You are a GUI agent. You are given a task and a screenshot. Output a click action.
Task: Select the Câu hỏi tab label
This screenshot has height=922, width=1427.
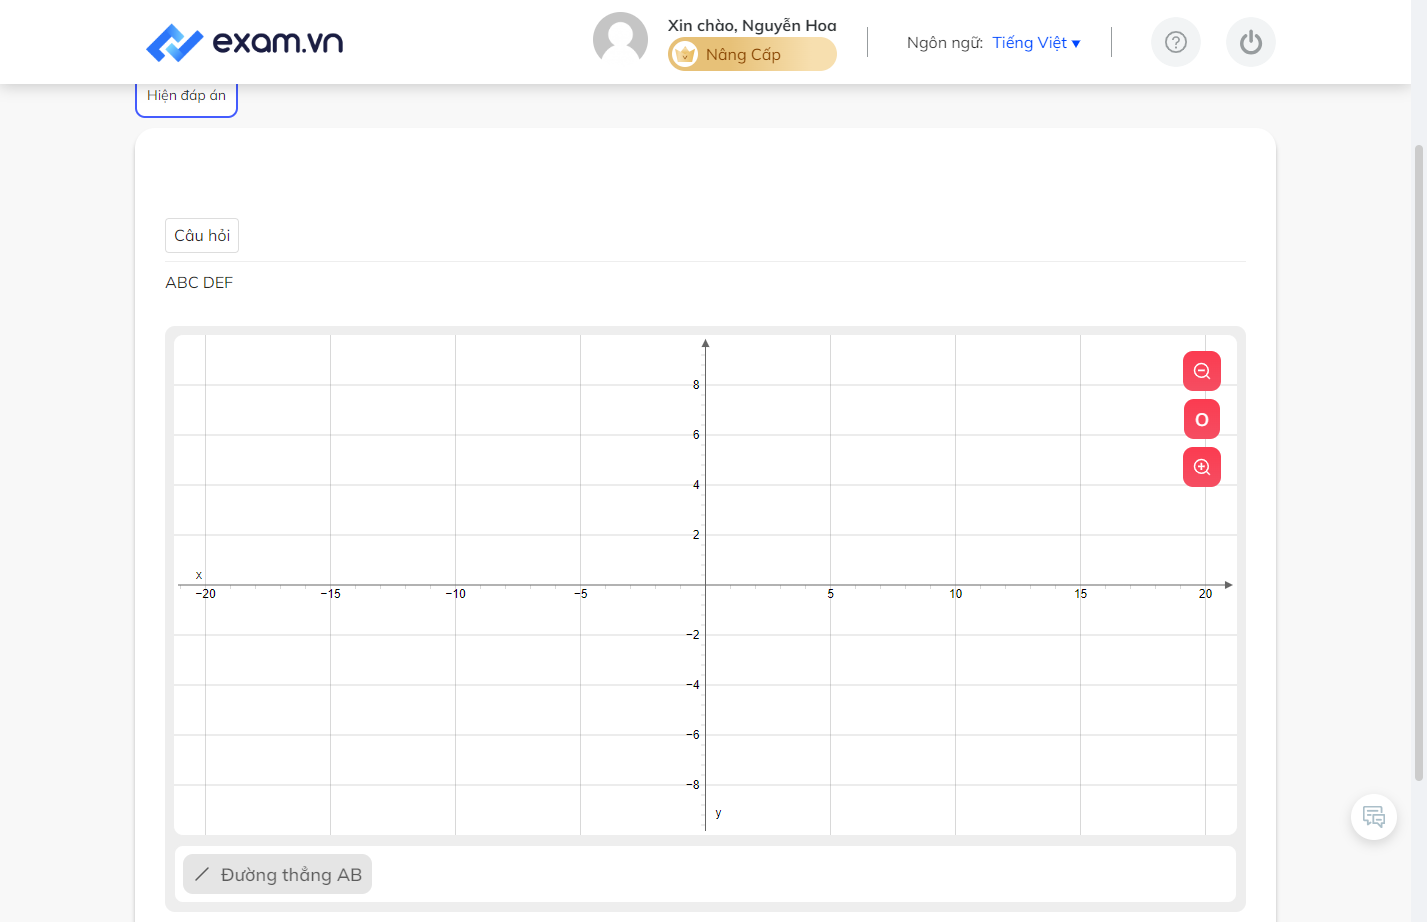click(202, 236)
